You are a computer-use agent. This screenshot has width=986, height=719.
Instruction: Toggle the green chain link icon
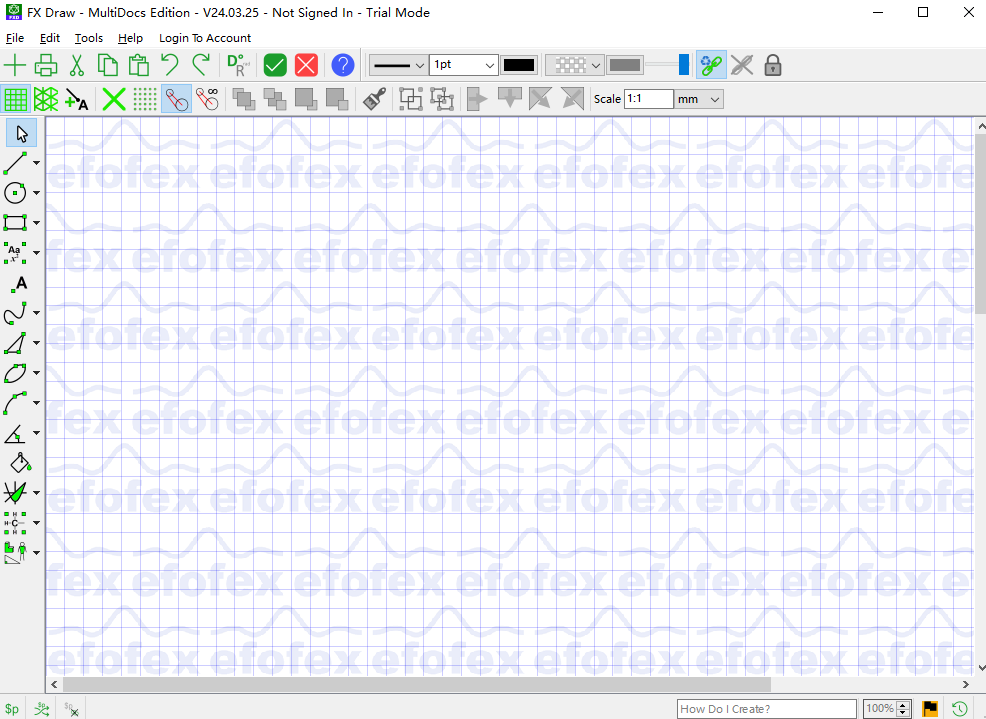click(x=711, y=65)
